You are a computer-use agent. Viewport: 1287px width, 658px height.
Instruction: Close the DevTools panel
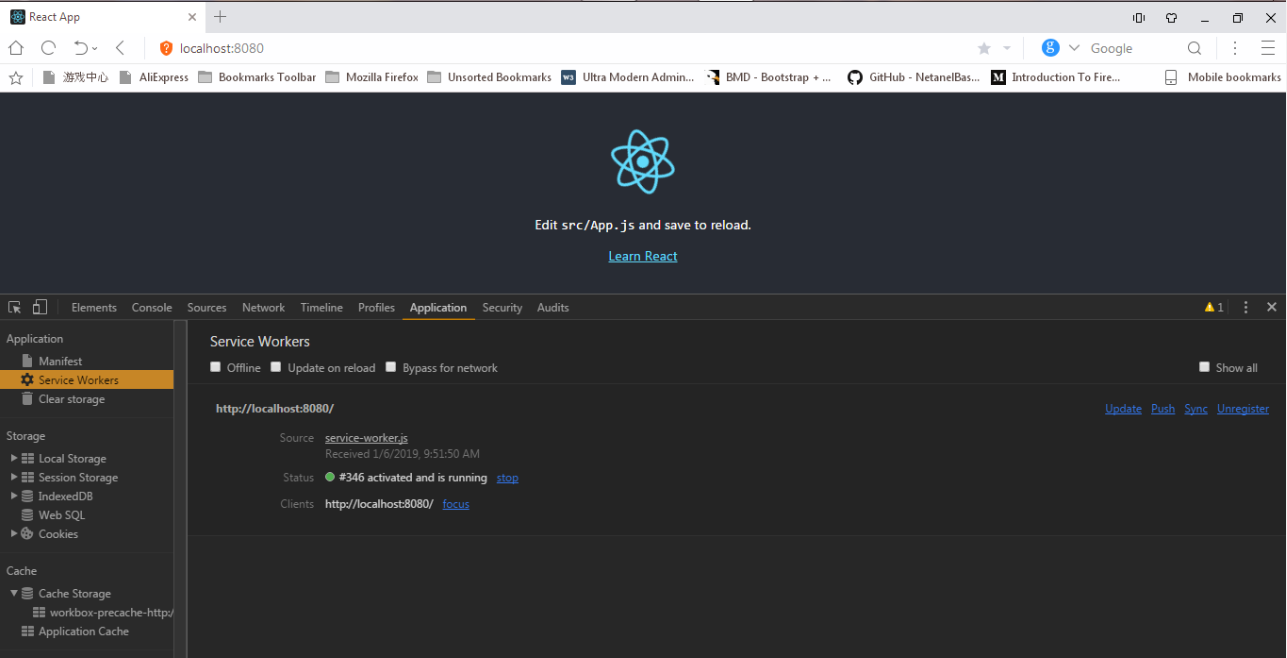[1272, 307]
